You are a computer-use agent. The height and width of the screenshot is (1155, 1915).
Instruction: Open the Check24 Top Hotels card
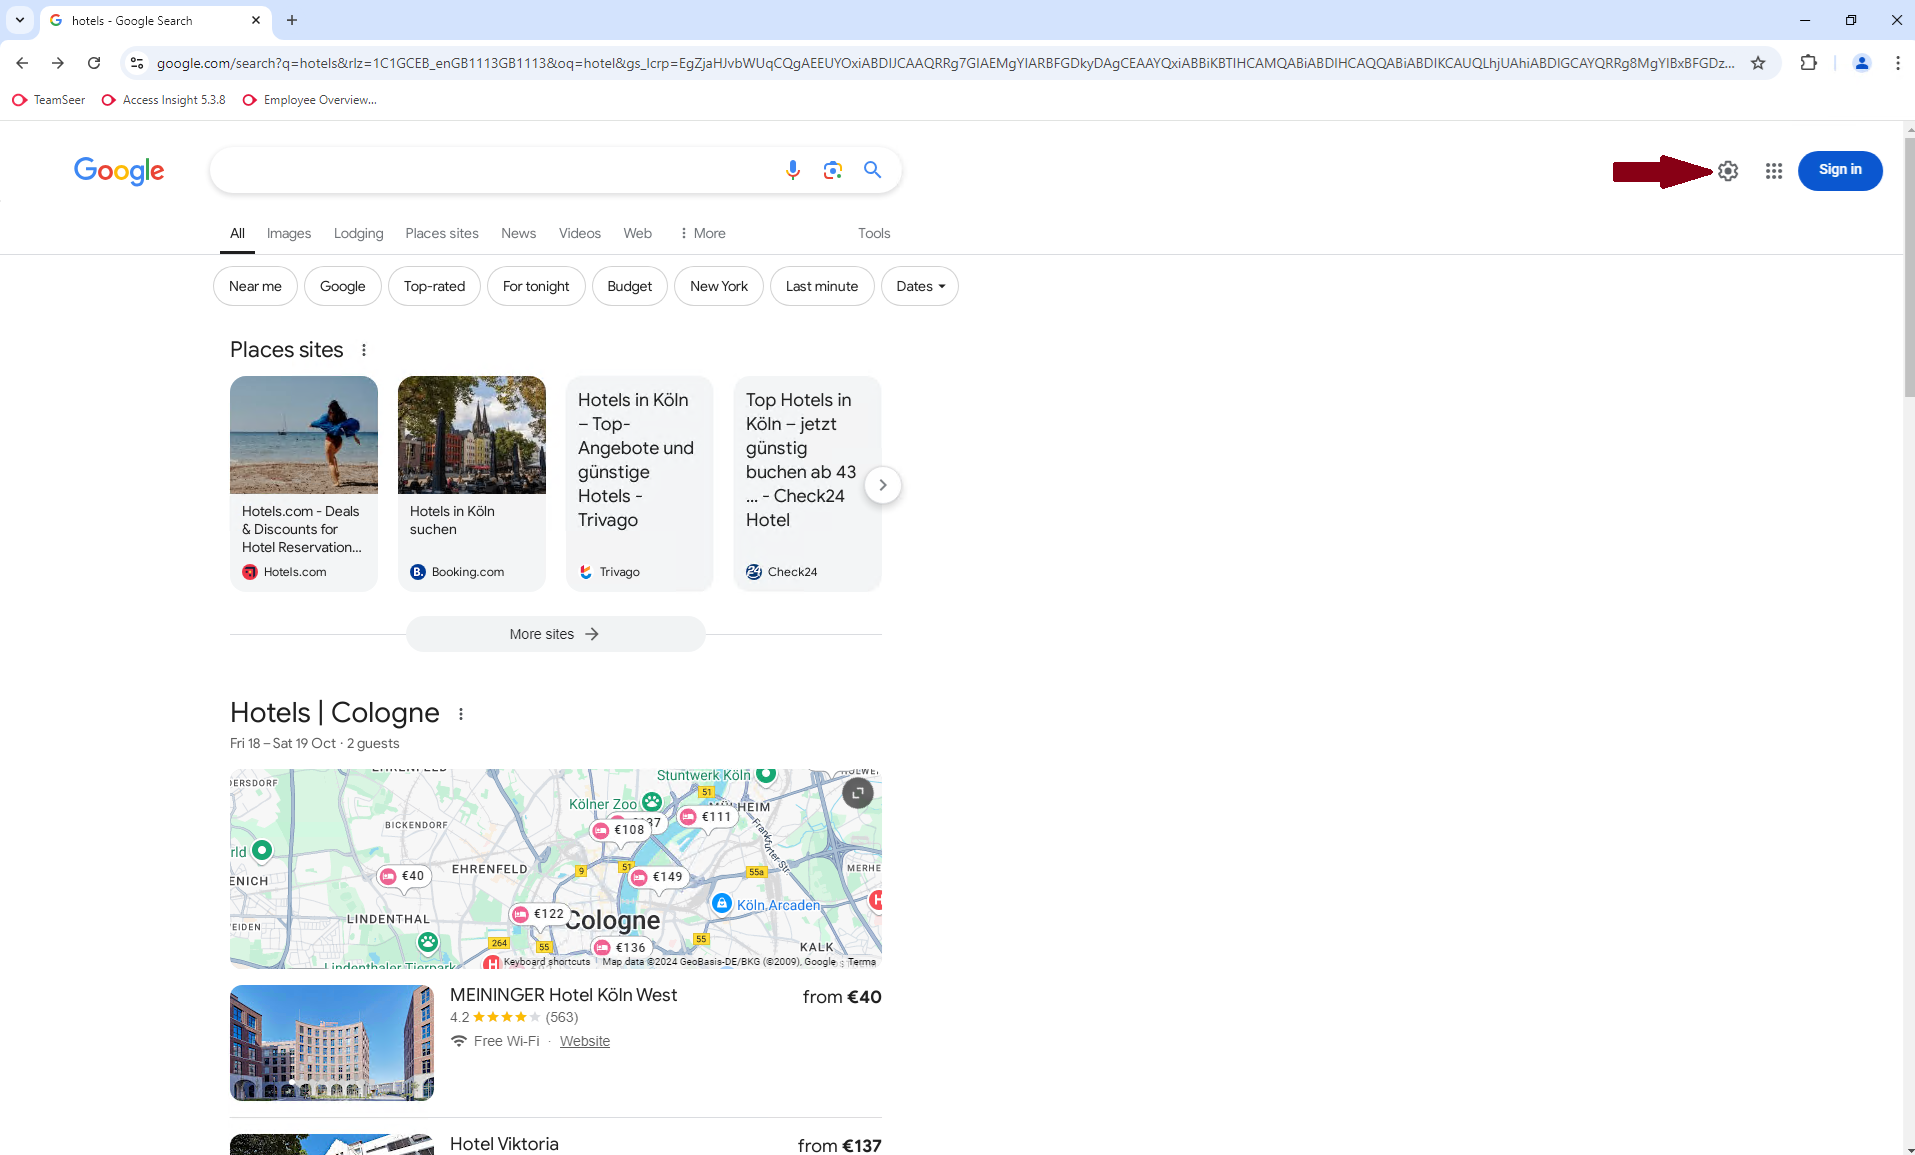tap(808, 484)
